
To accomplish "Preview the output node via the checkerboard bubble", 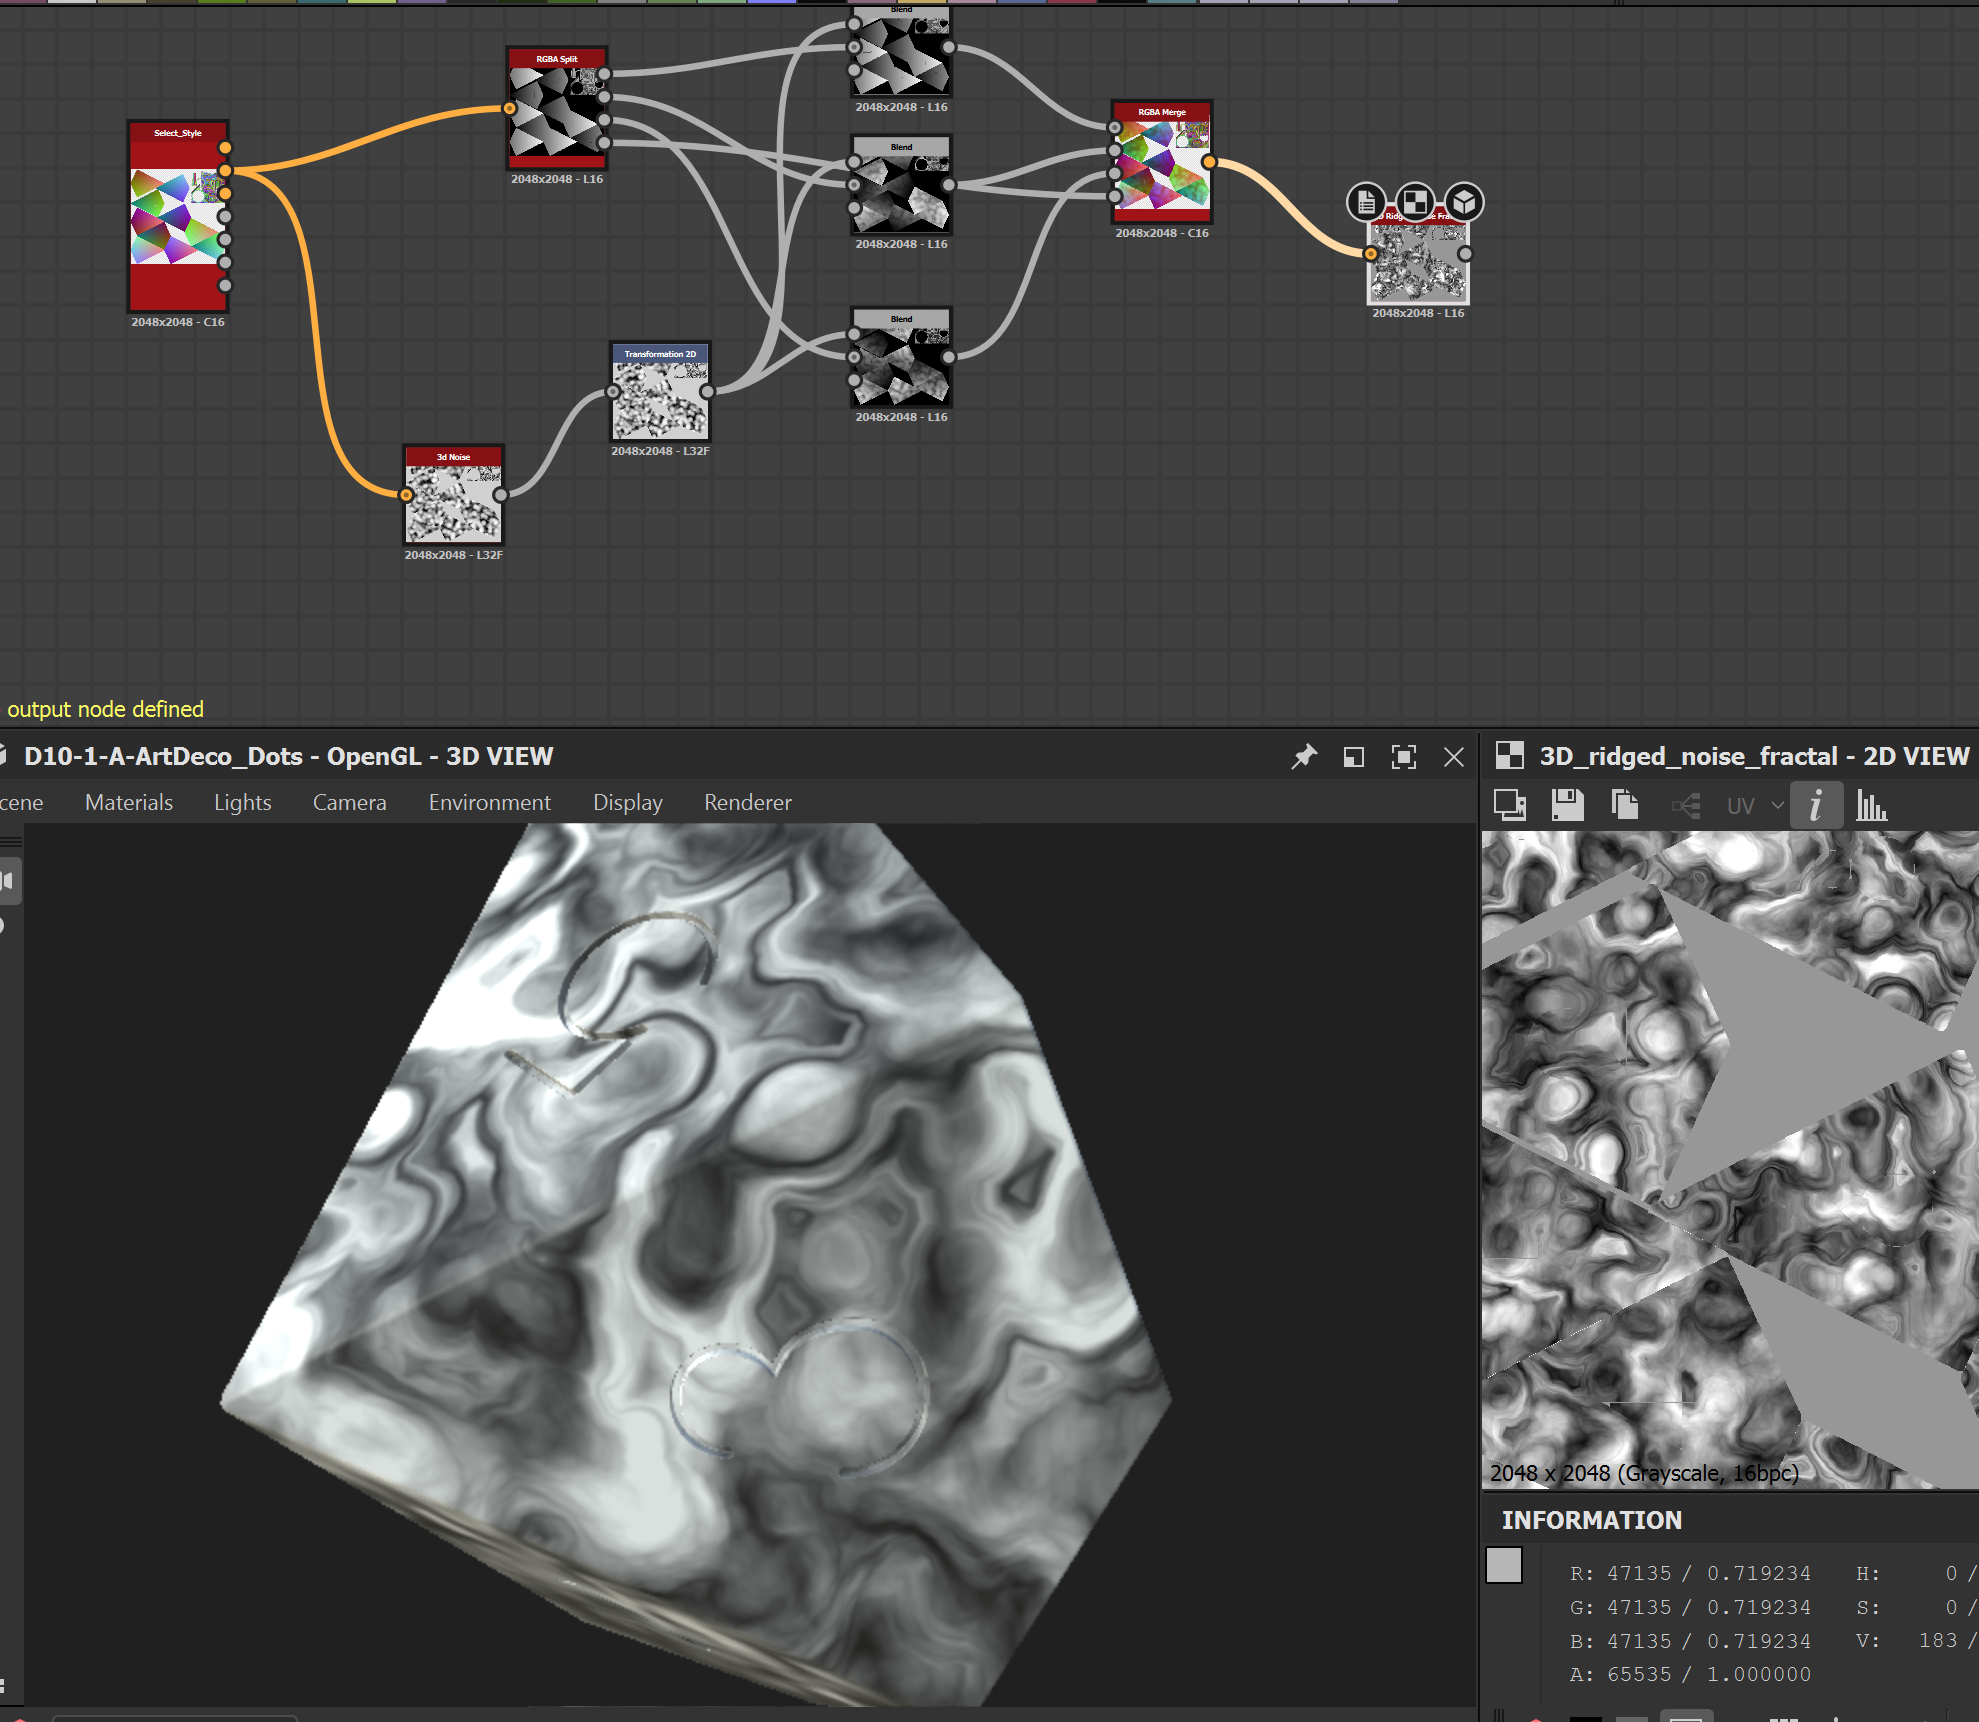I will click(1413, 202).
